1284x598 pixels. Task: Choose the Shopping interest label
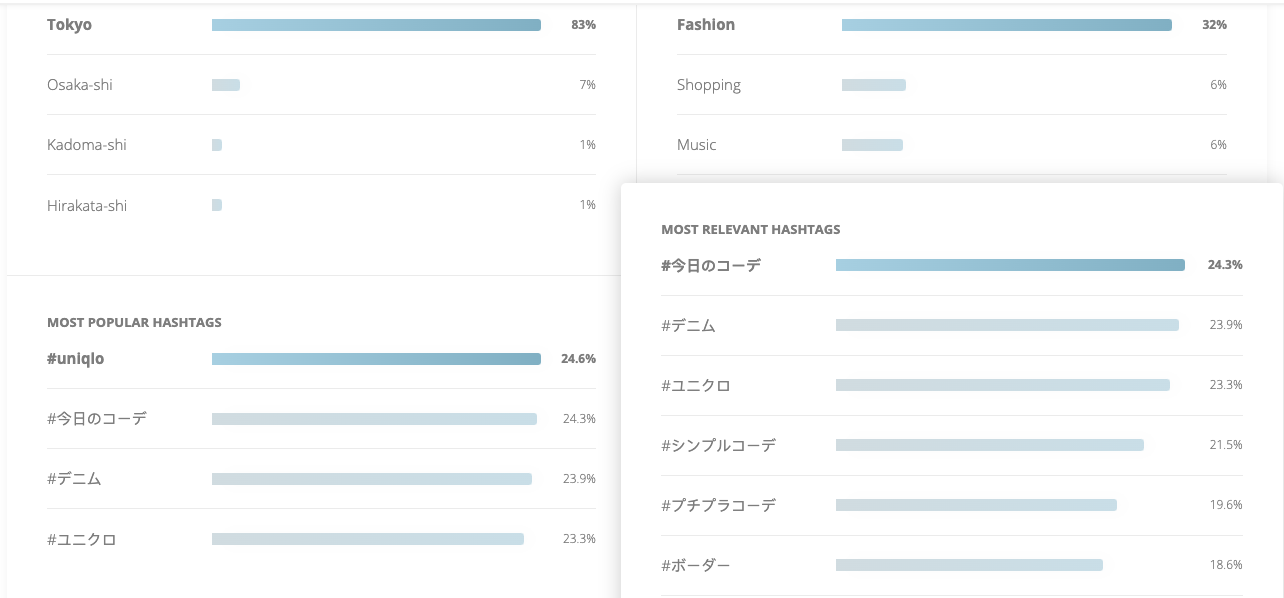[709, 85]
